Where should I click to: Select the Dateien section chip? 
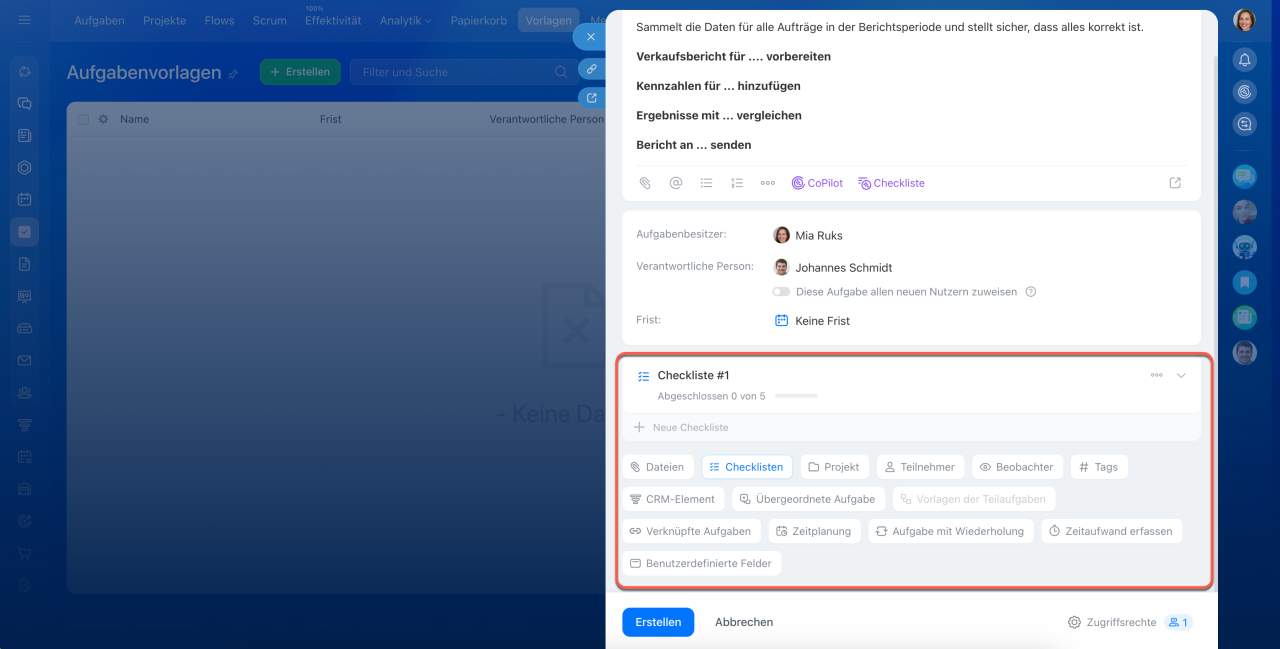point(658,467)
